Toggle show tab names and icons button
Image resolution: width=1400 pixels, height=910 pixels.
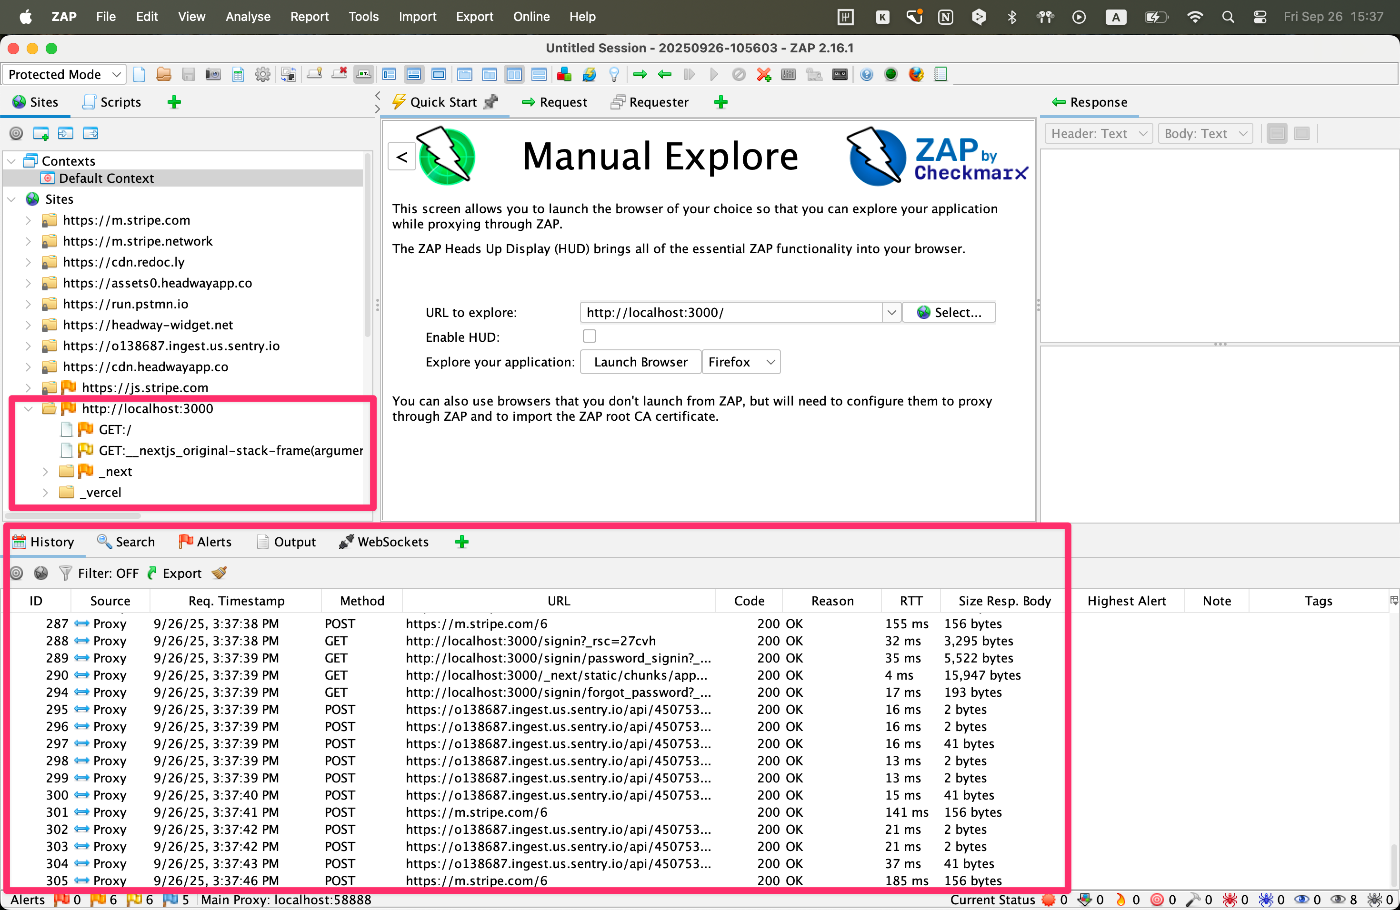pyautogui.click(x=364, y=74)
